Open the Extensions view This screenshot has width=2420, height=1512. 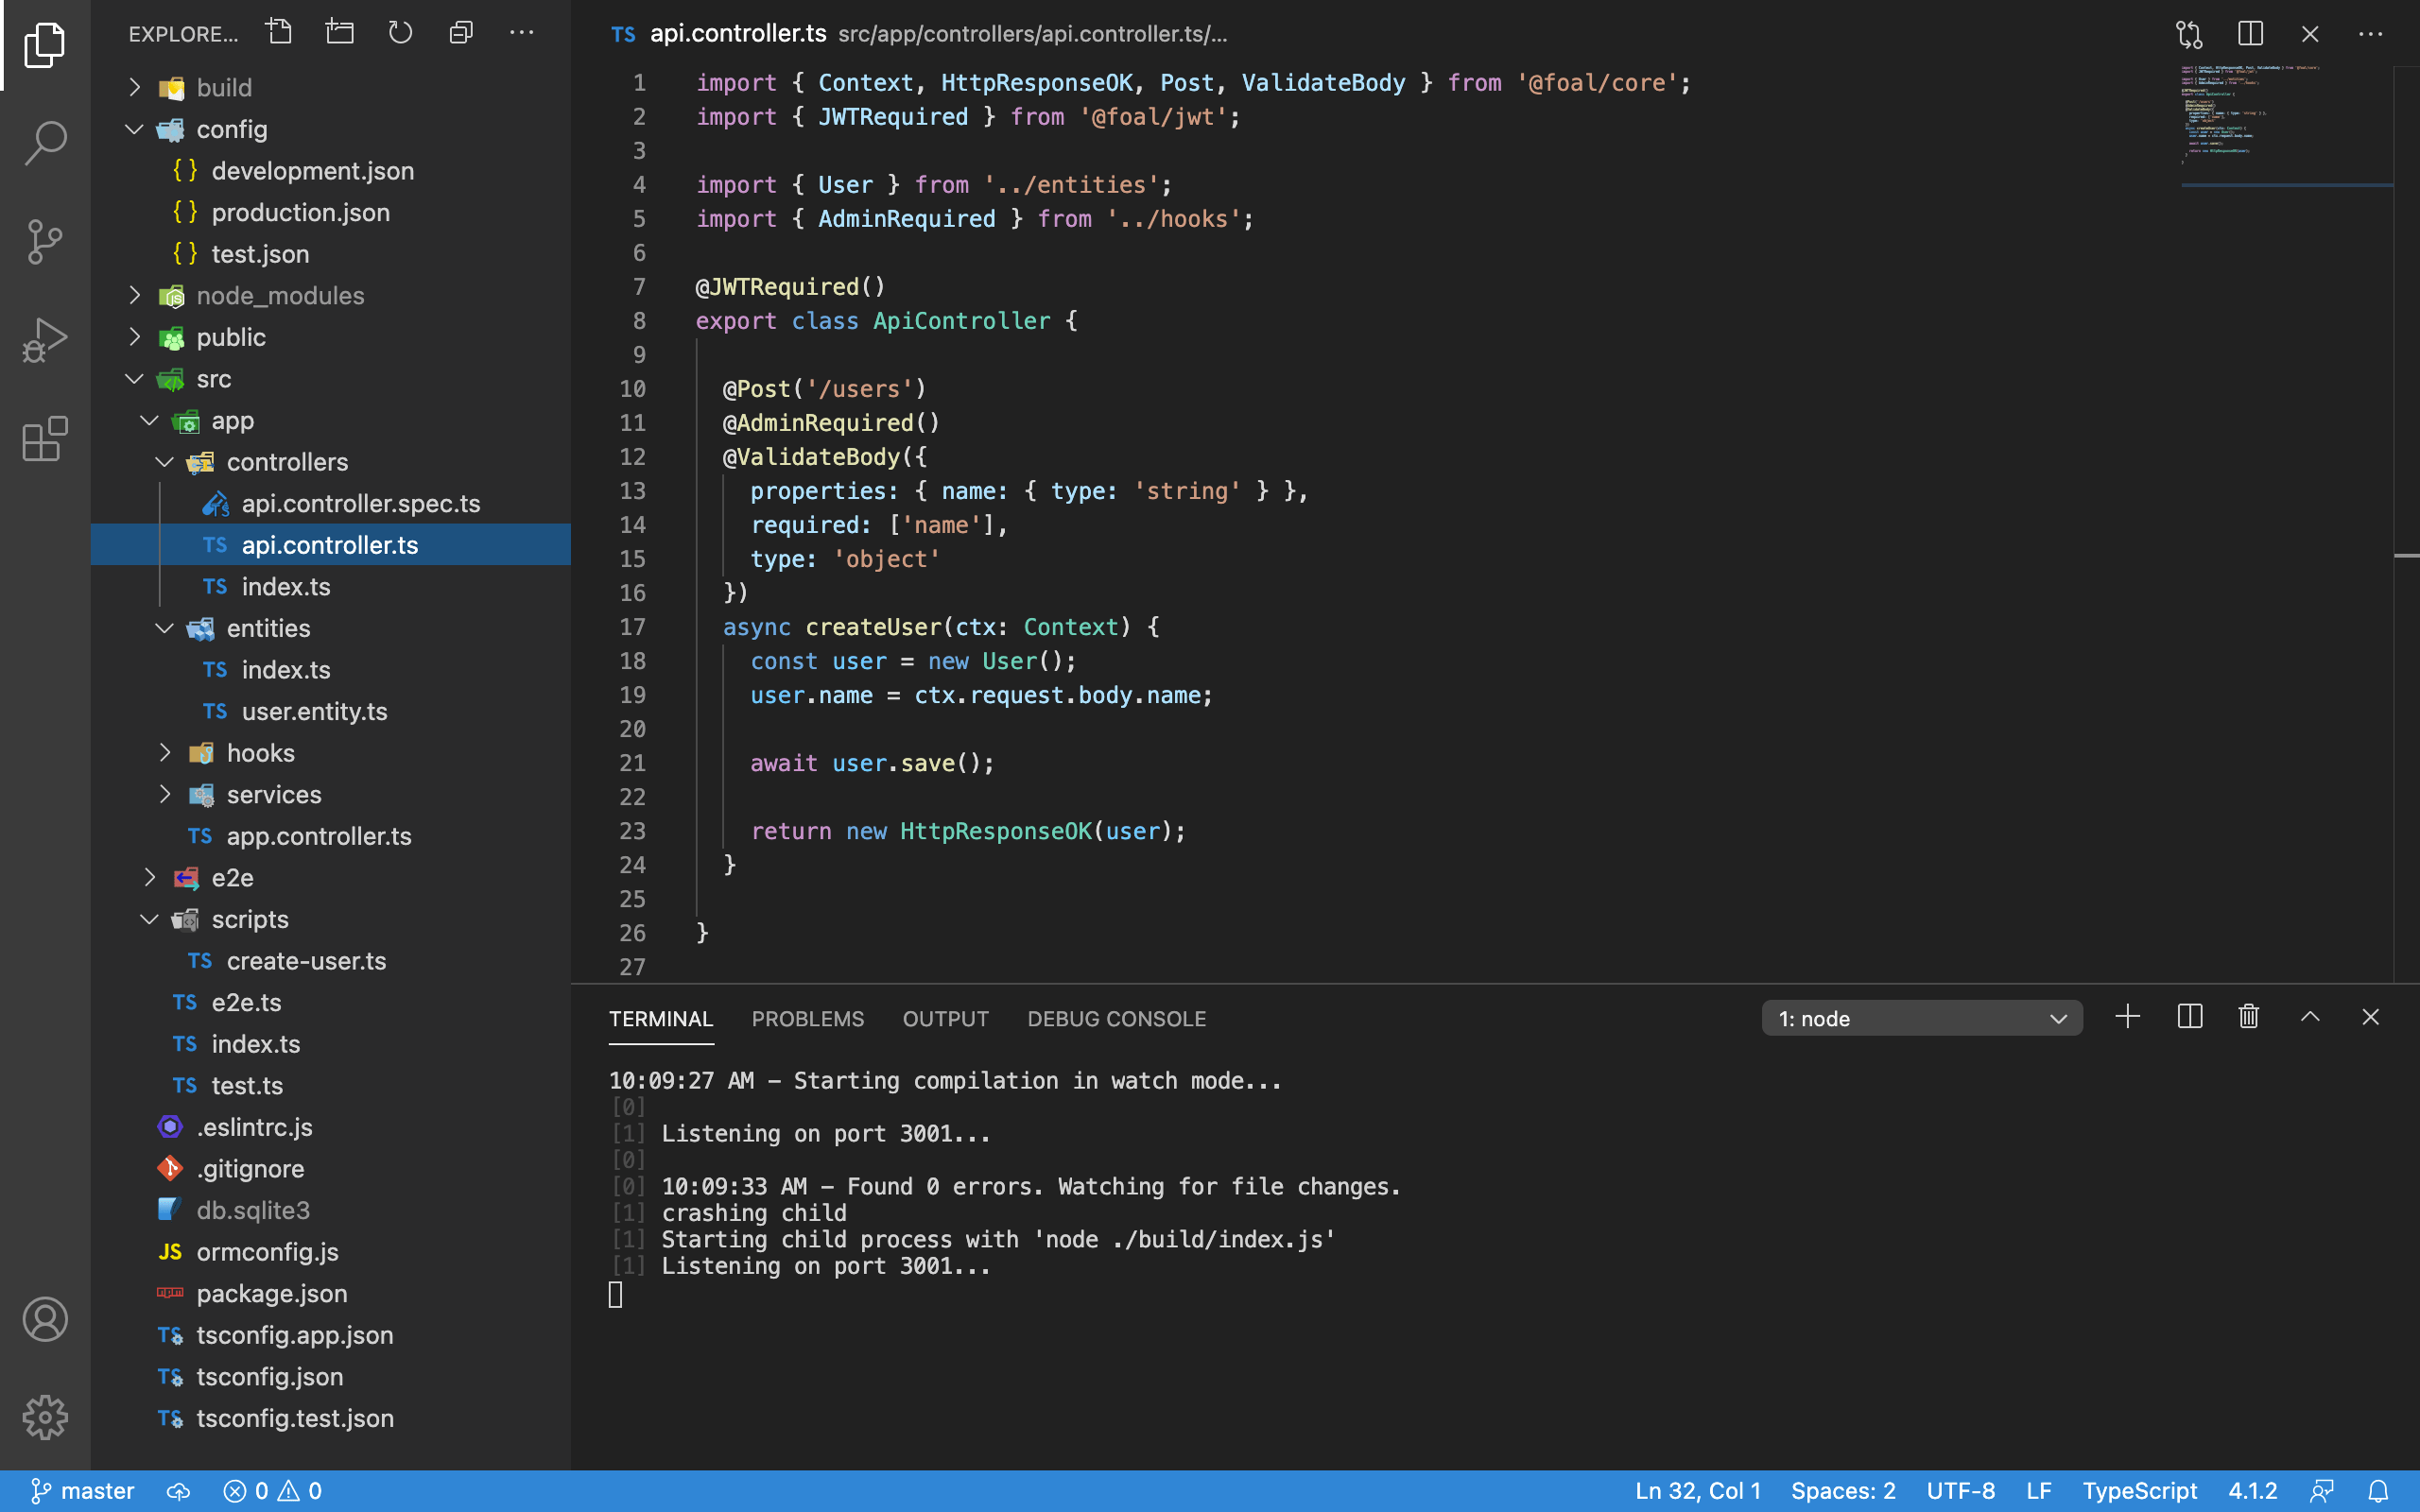pos(45,439)
